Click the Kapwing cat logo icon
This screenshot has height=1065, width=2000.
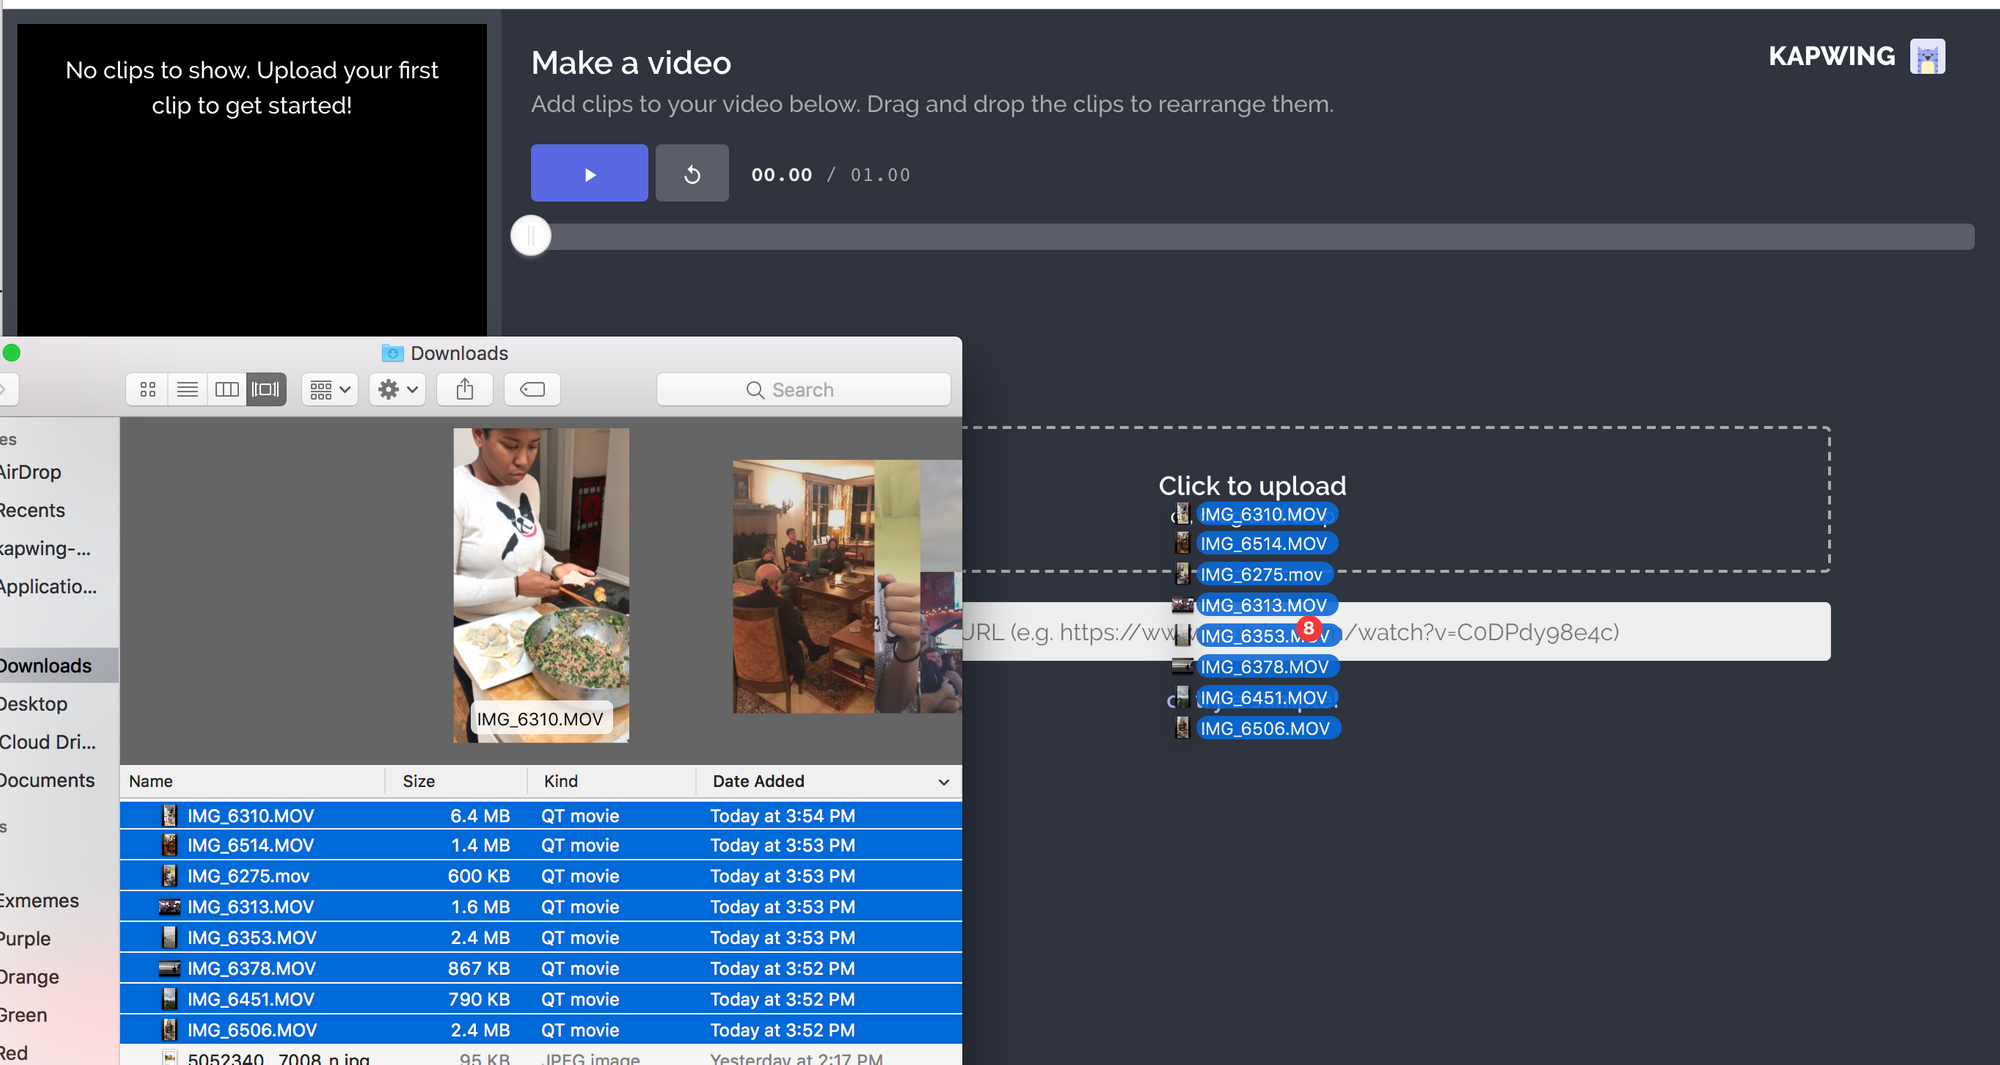[1926, 57]
